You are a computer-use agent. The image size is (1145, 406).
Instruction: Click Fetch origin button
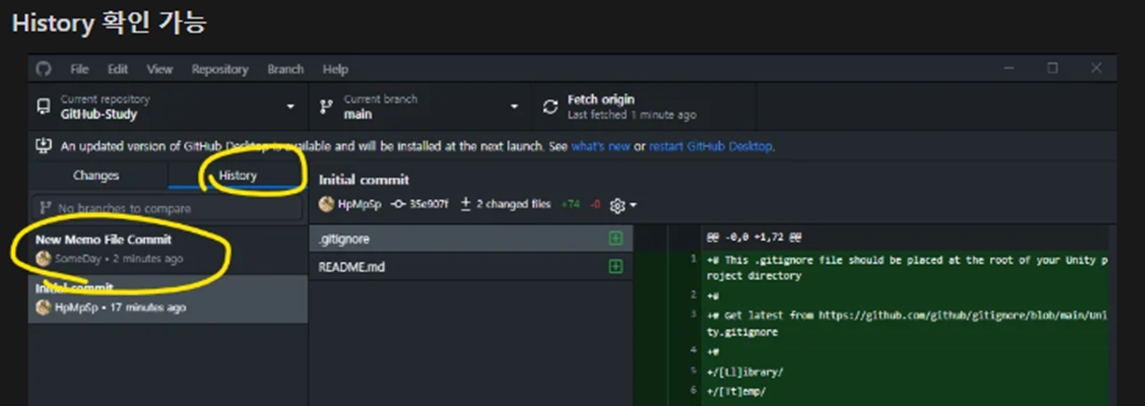pos(644,107)
